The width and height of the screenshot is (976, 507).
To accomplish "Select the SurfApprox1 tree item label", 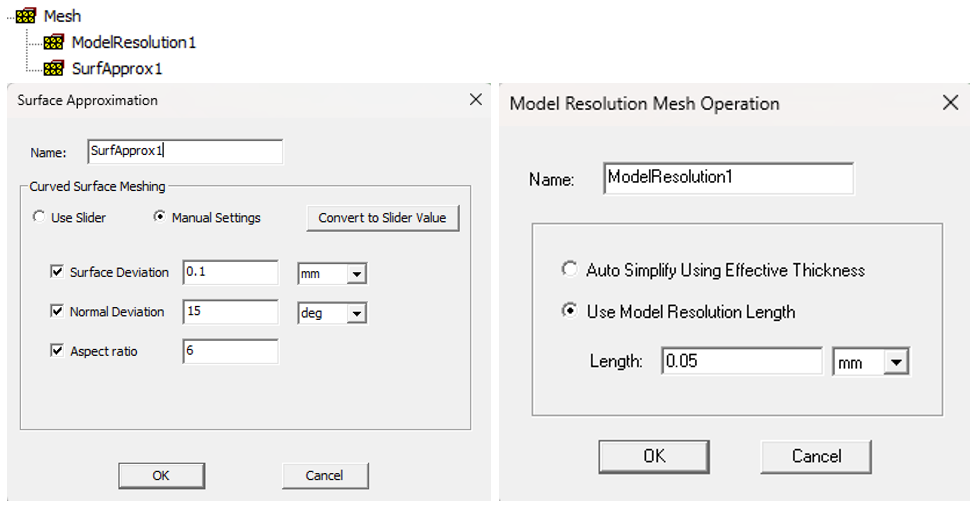I will [116, 69].
